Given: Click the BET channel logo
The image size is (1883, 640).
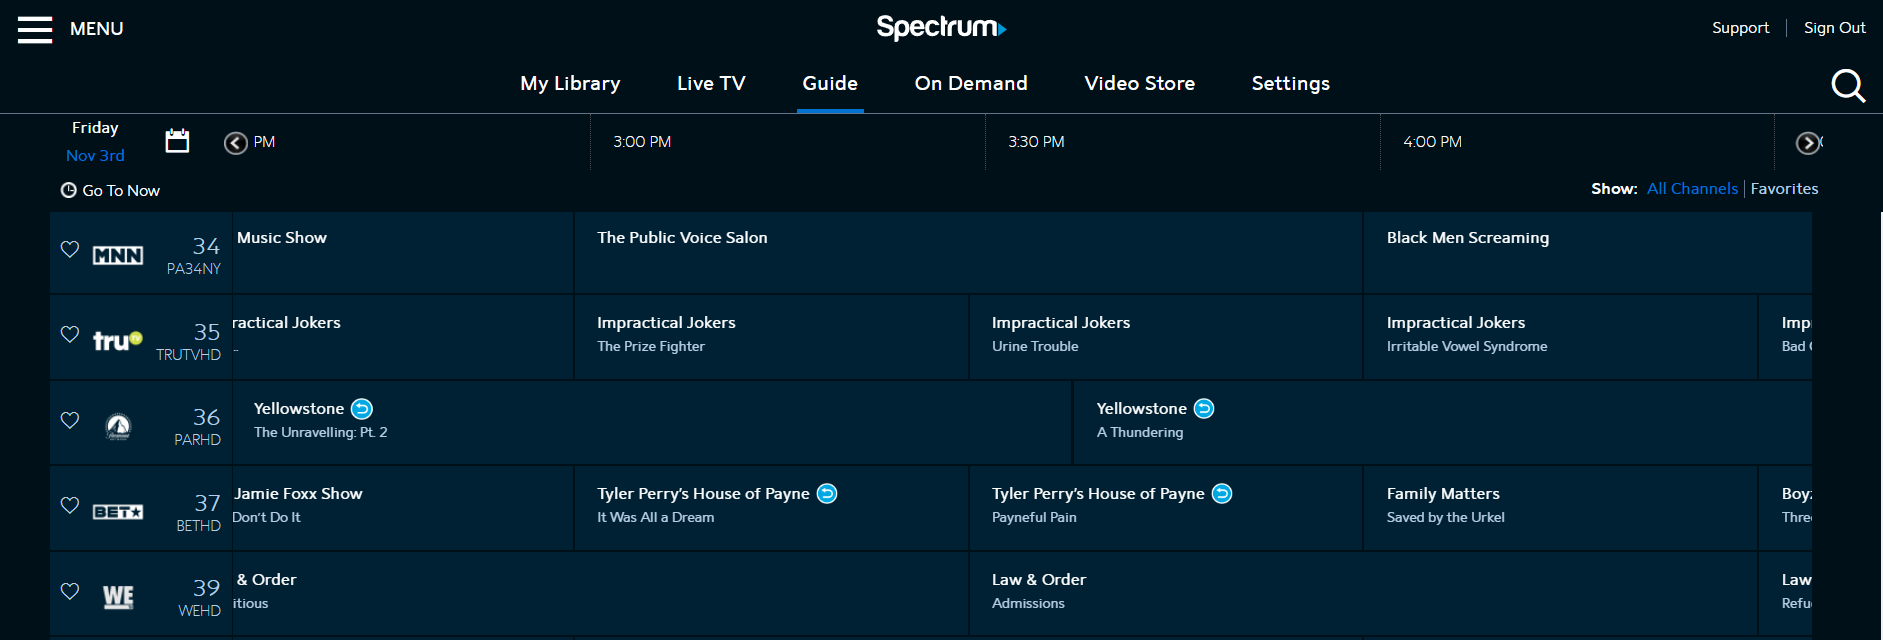Looking at the screenshot, I should point(118,512).
